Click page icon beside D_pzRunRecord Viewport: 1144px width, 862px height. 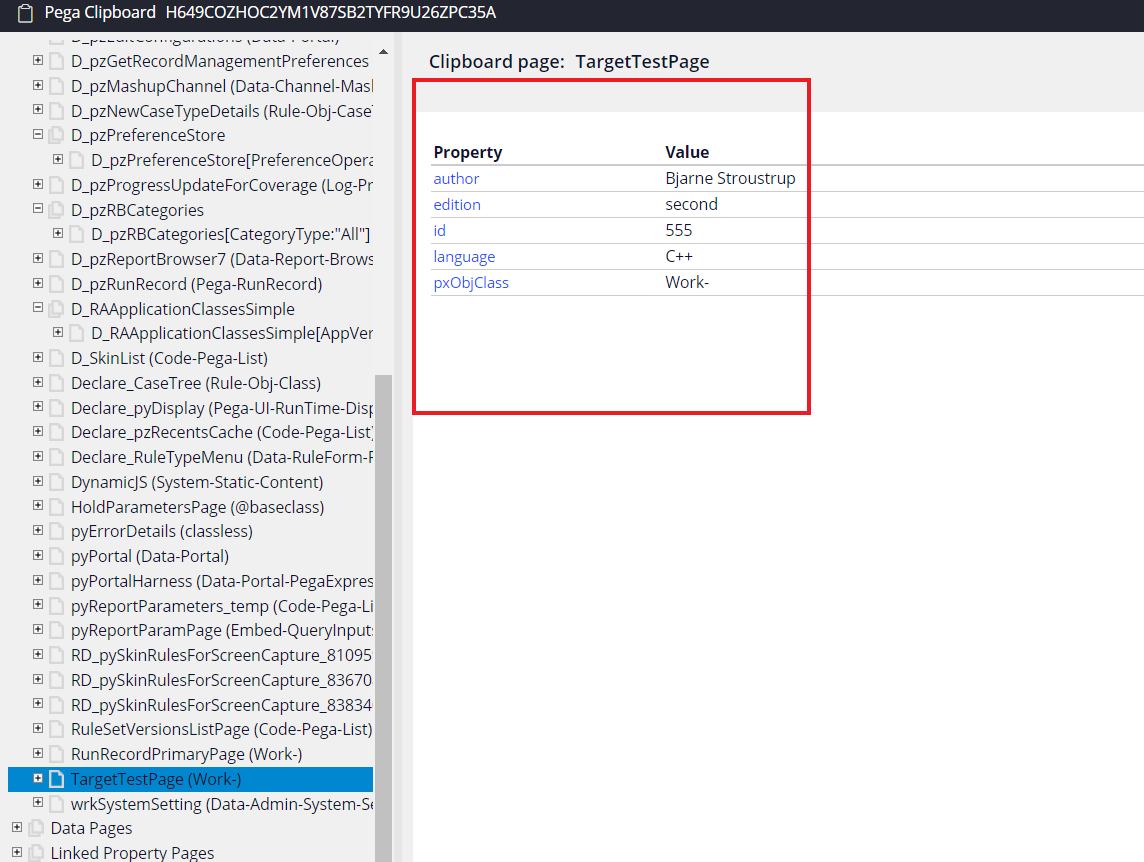tap(56, 284)
